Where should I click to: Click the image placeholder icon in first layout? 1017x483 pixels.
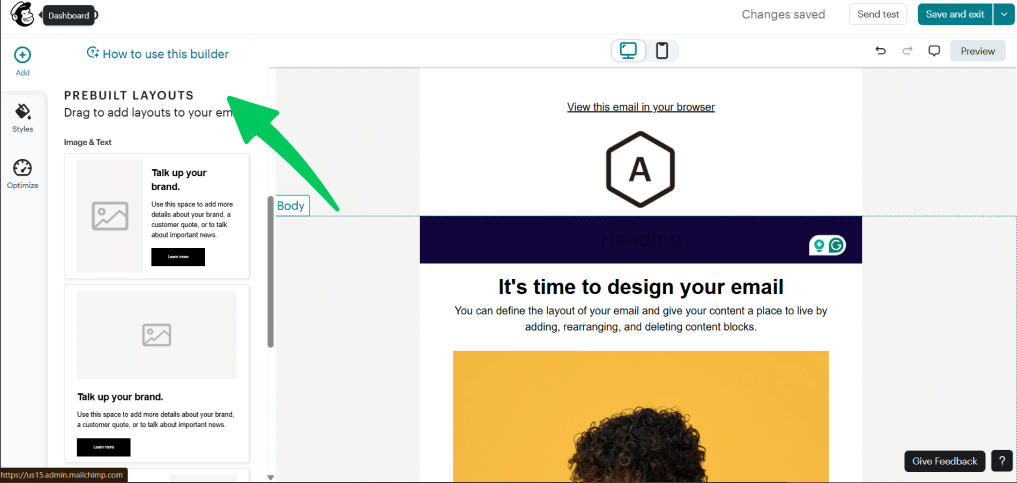tap(110, 216)
